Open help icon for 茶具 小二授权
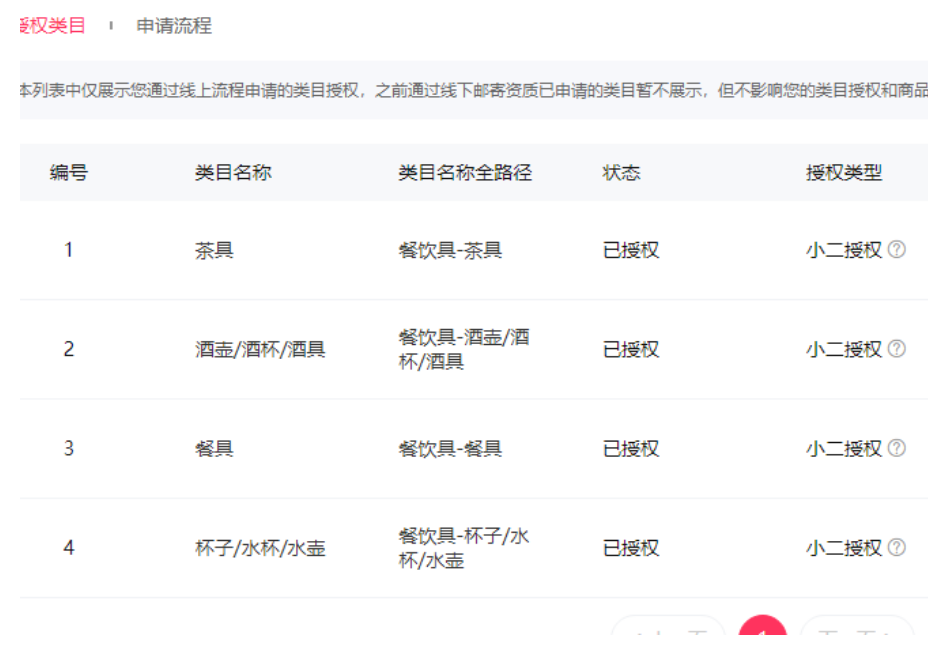Viewport: 928px width, 657px height. [x=897, y=250]
